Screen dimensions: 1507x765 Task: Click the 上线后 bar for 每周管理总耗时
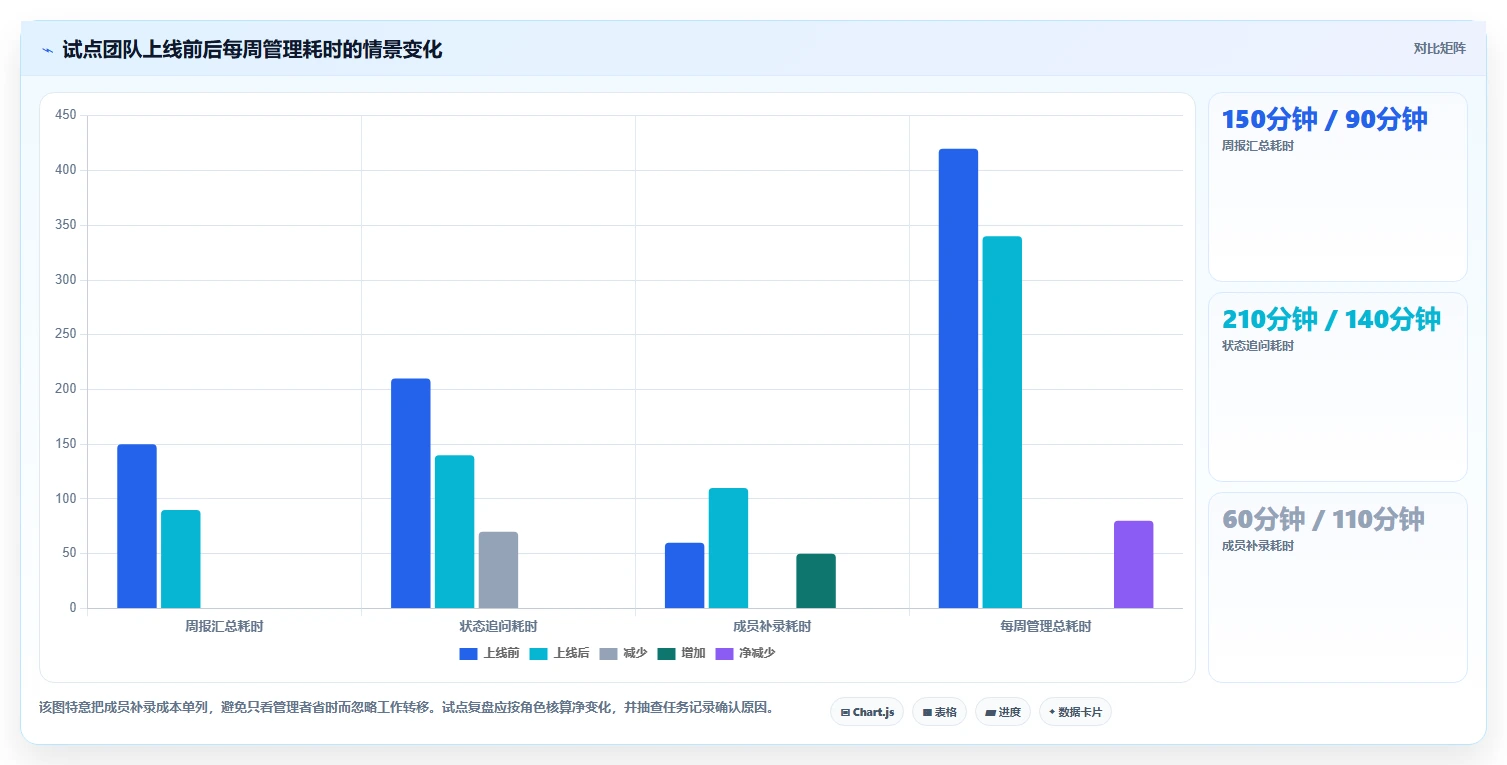1003,422
